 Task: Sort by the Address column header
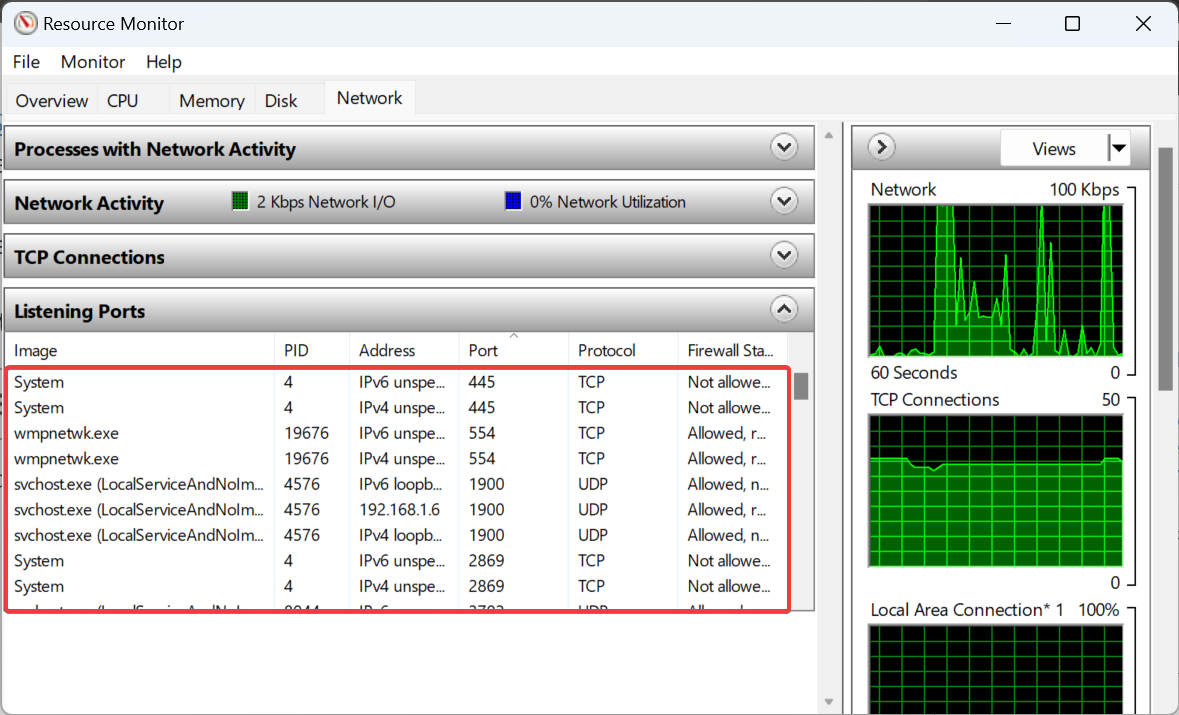405,350
